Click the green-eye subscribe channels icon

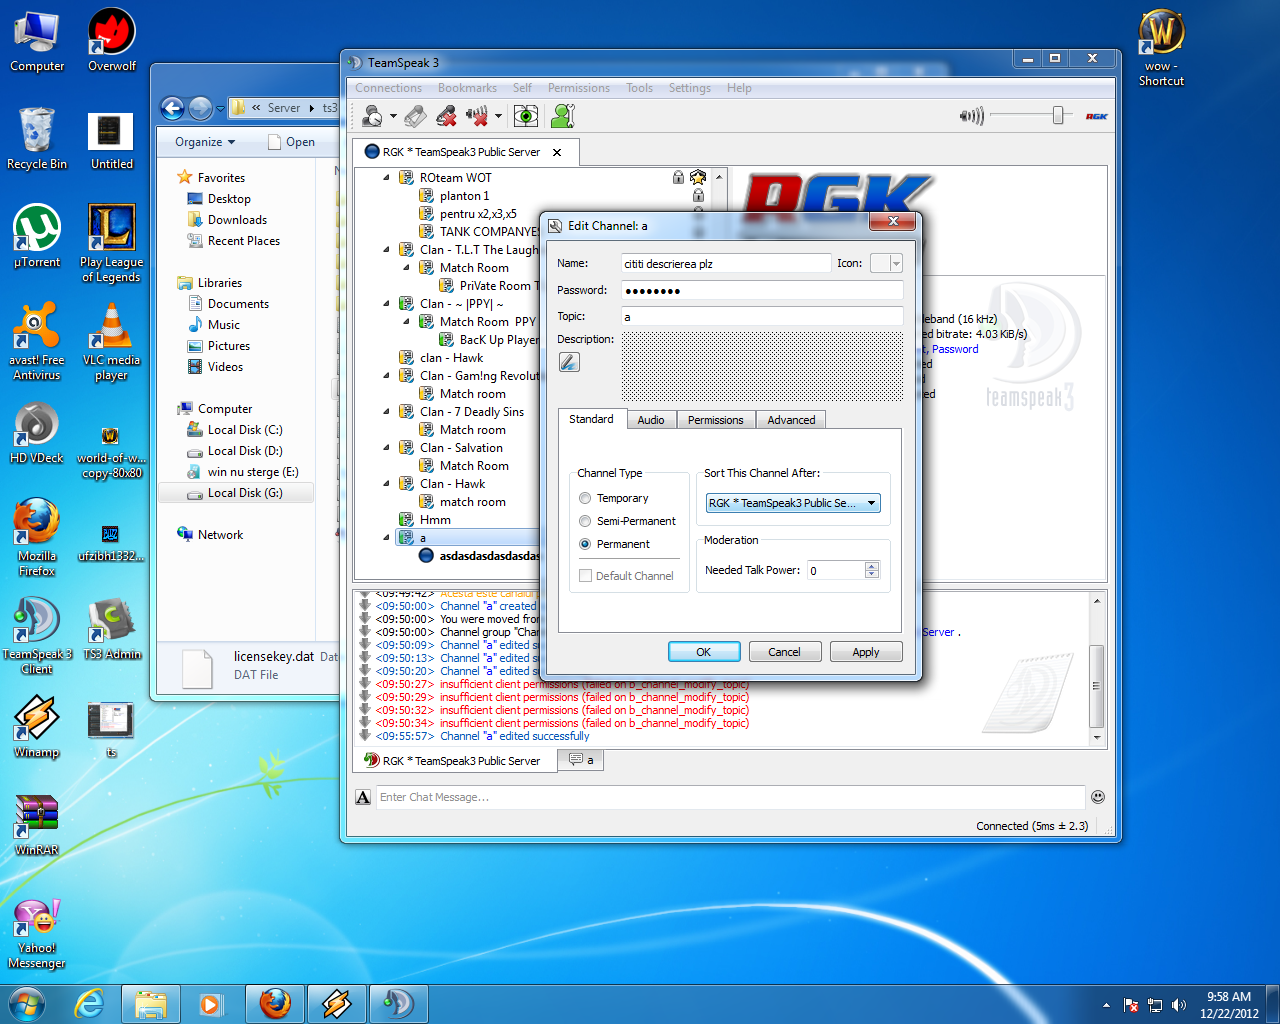[525, 117]
